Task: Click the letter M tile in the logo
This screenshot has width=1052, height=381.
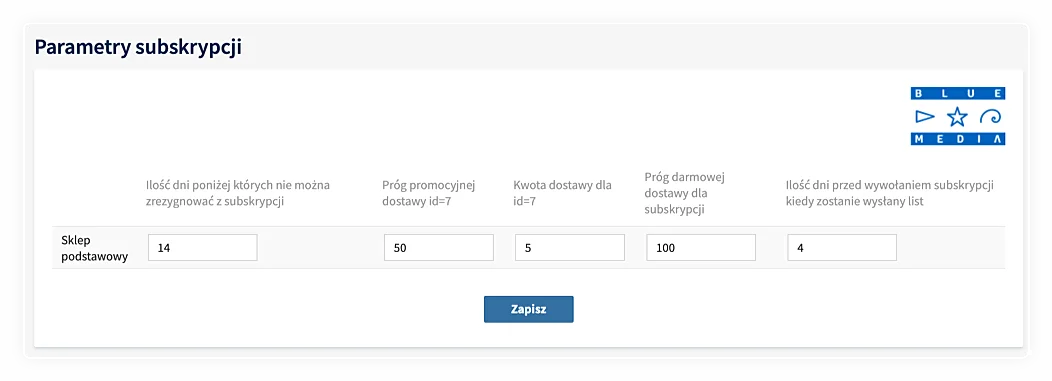Action: pos(919,139)
